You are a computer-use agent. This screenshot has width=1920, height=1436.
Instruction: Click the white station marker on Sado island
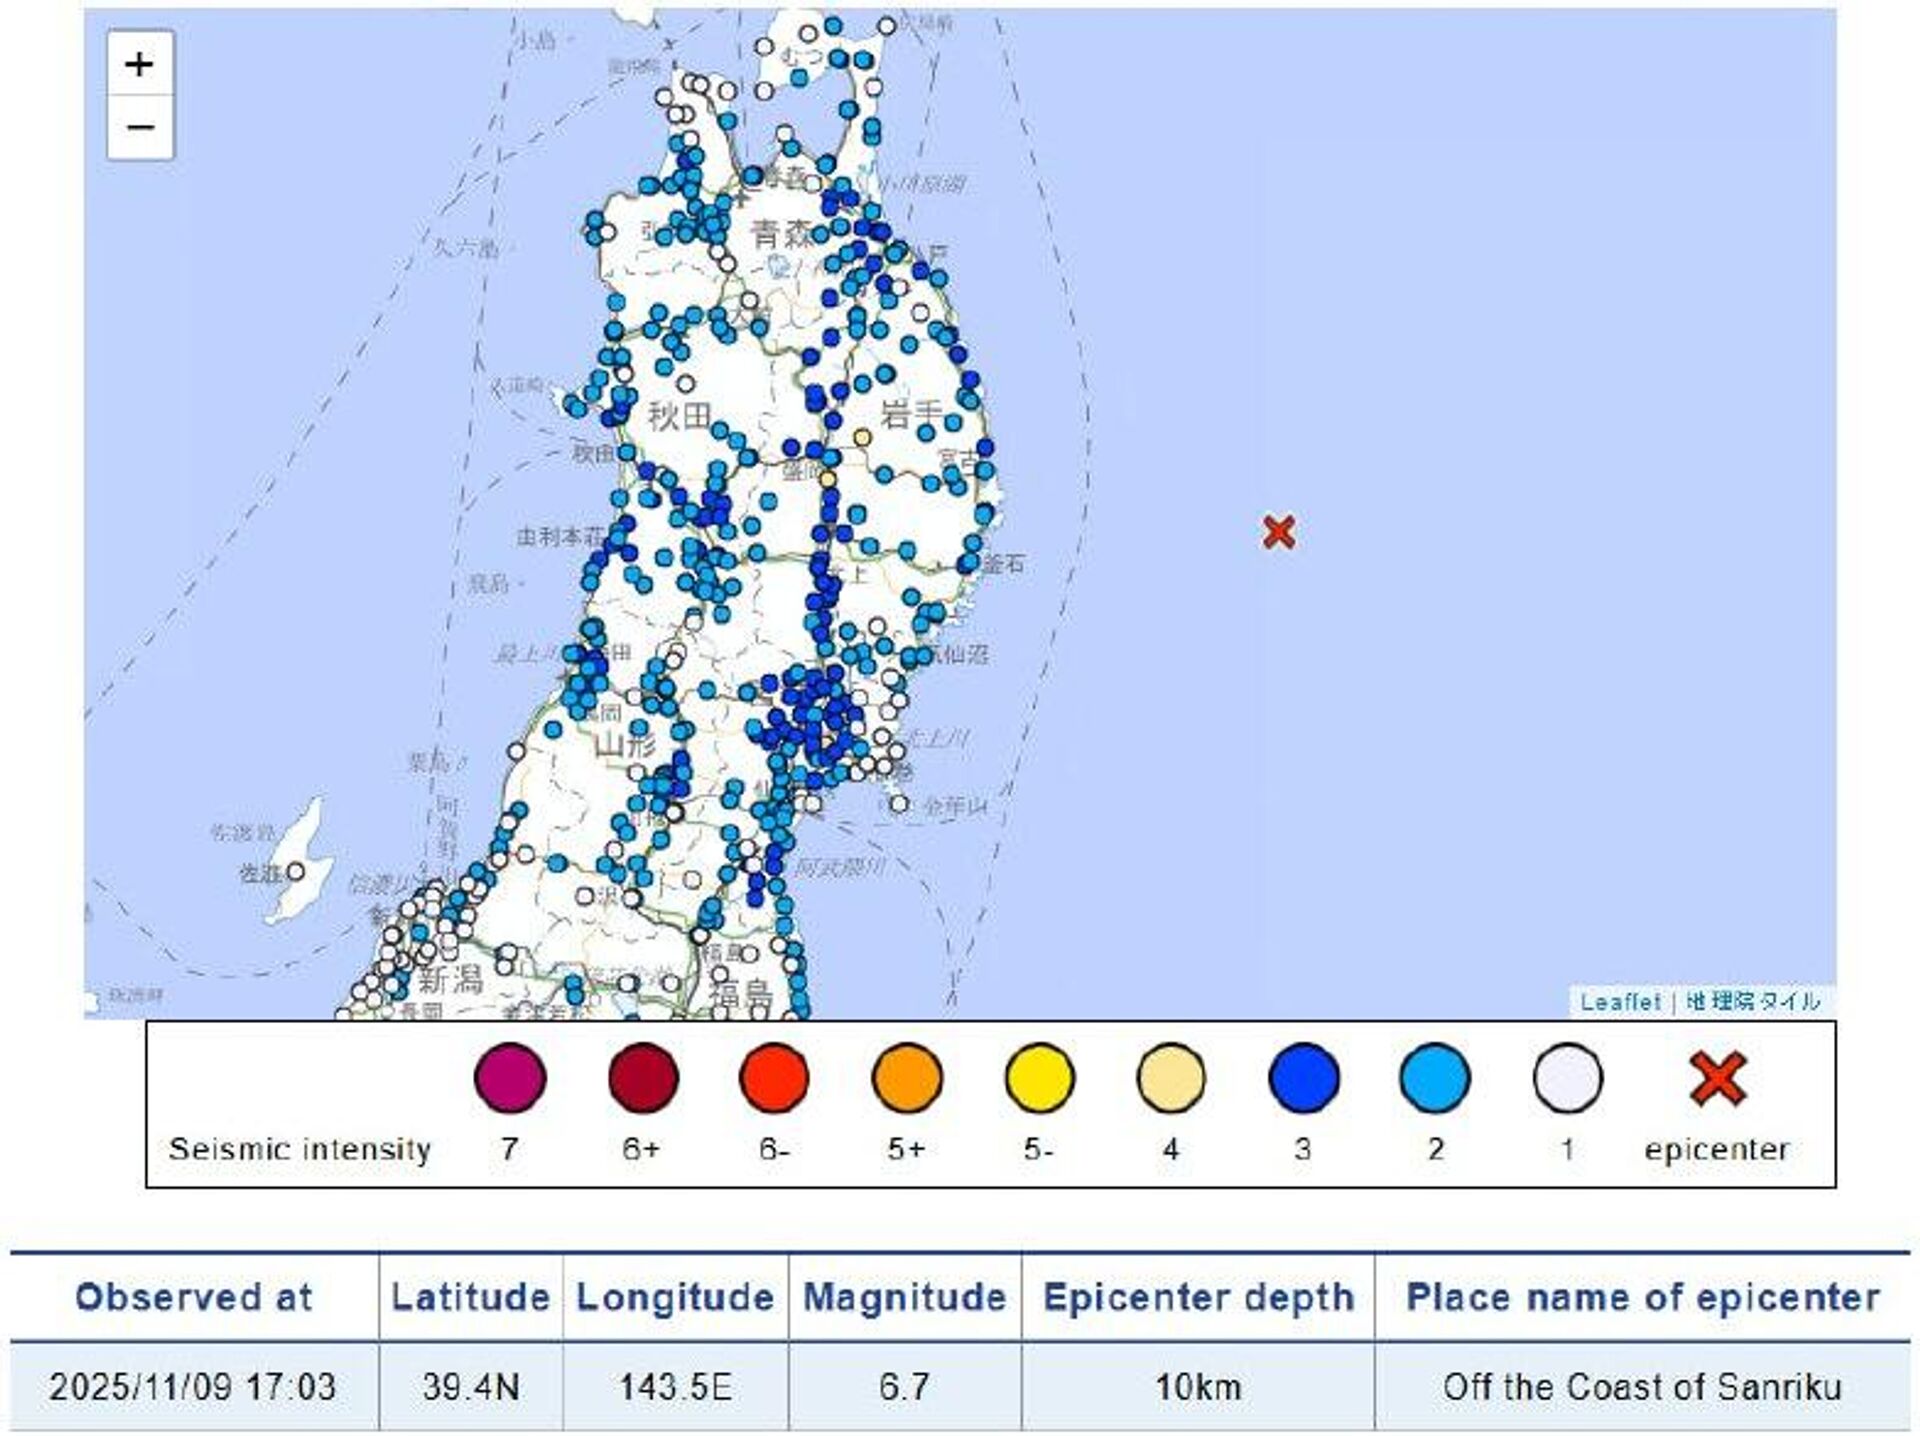pos(296,872)
